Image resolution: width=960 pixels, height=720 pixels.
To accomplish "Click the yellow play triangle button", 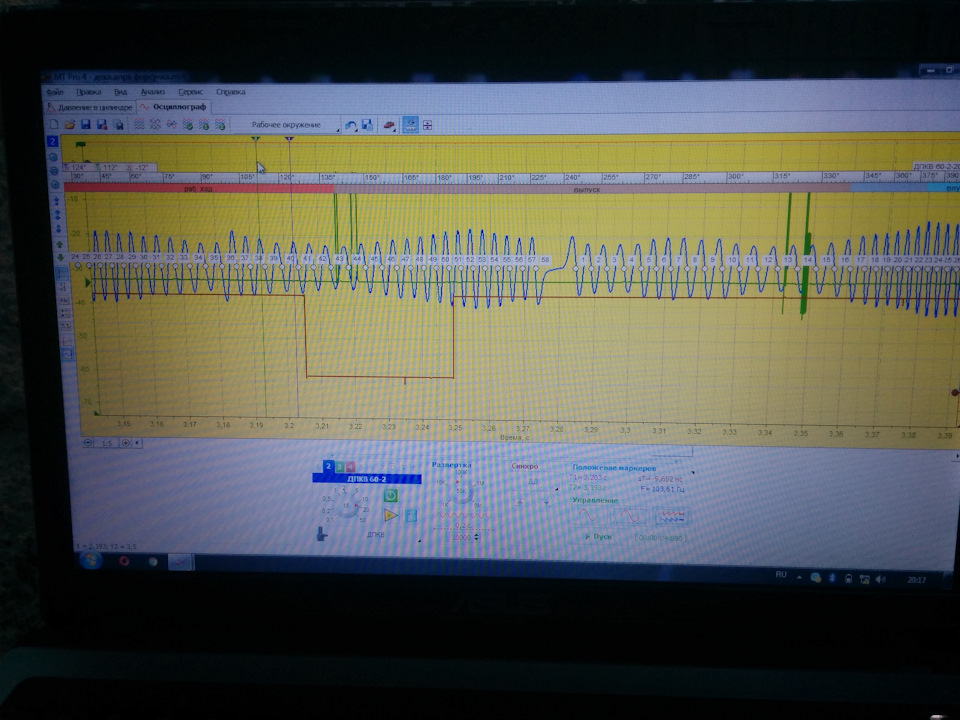I will click(x=390, y=516).
